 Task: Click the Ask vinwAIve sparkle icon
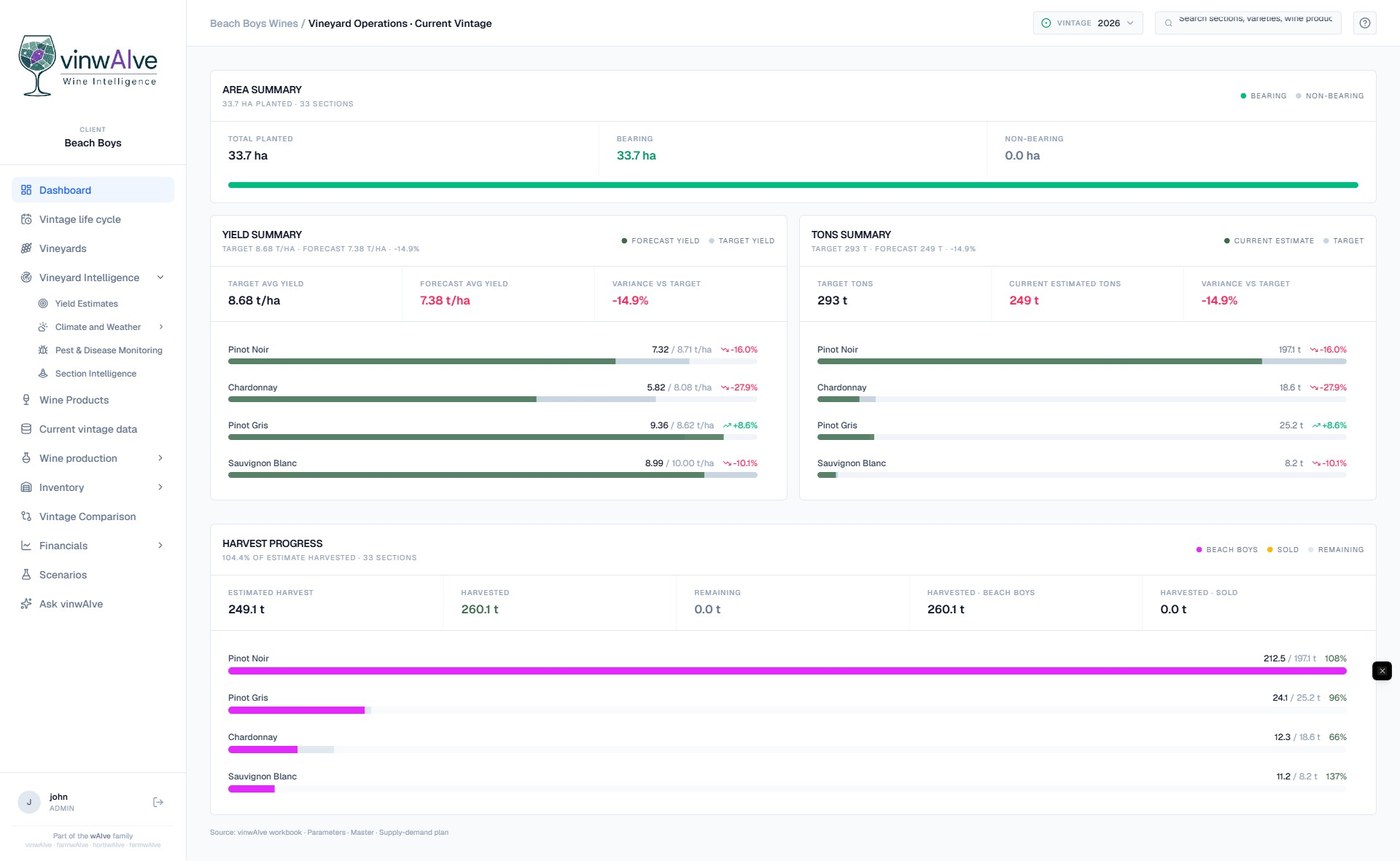point(27,604)
